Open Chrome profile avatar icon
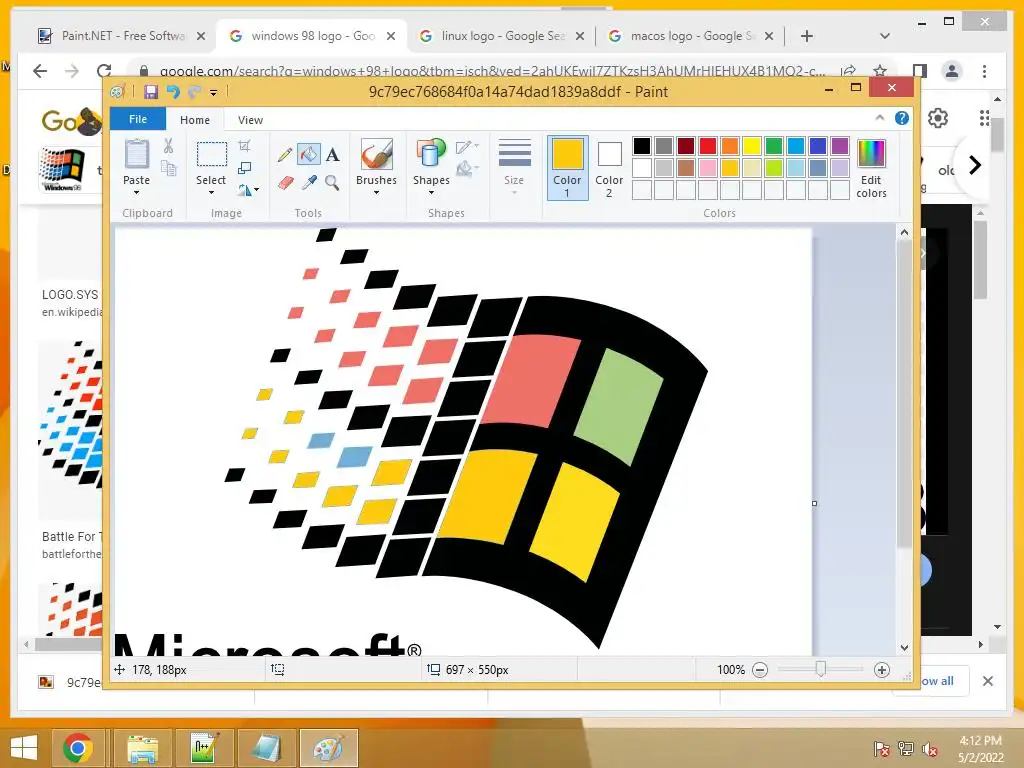This screenshot has height=768, width=1024. click(952, 71)
